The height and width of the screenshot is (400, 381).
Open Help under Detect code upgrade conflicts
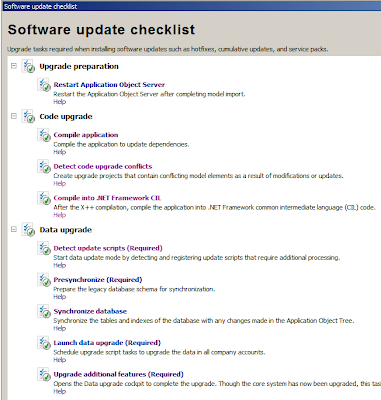[60, 183]
